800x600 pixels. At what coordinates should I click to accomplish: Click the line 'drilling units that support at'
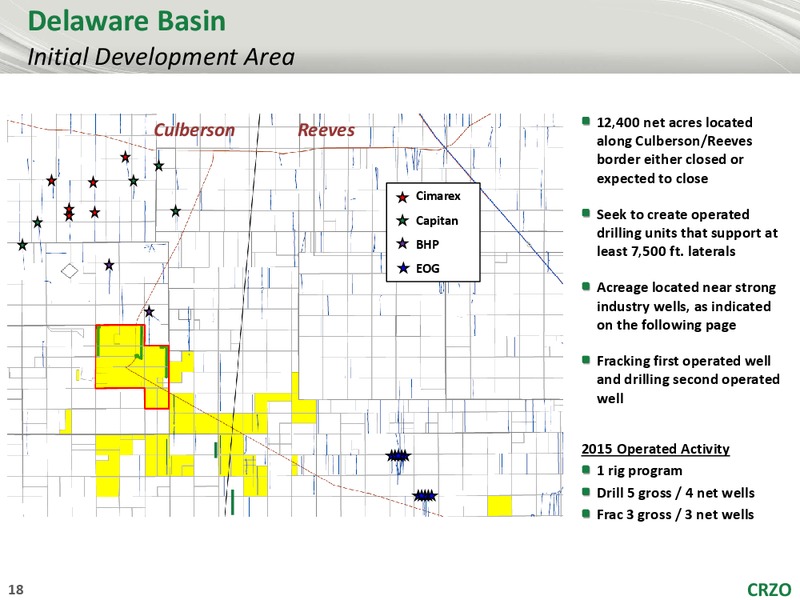687,233
